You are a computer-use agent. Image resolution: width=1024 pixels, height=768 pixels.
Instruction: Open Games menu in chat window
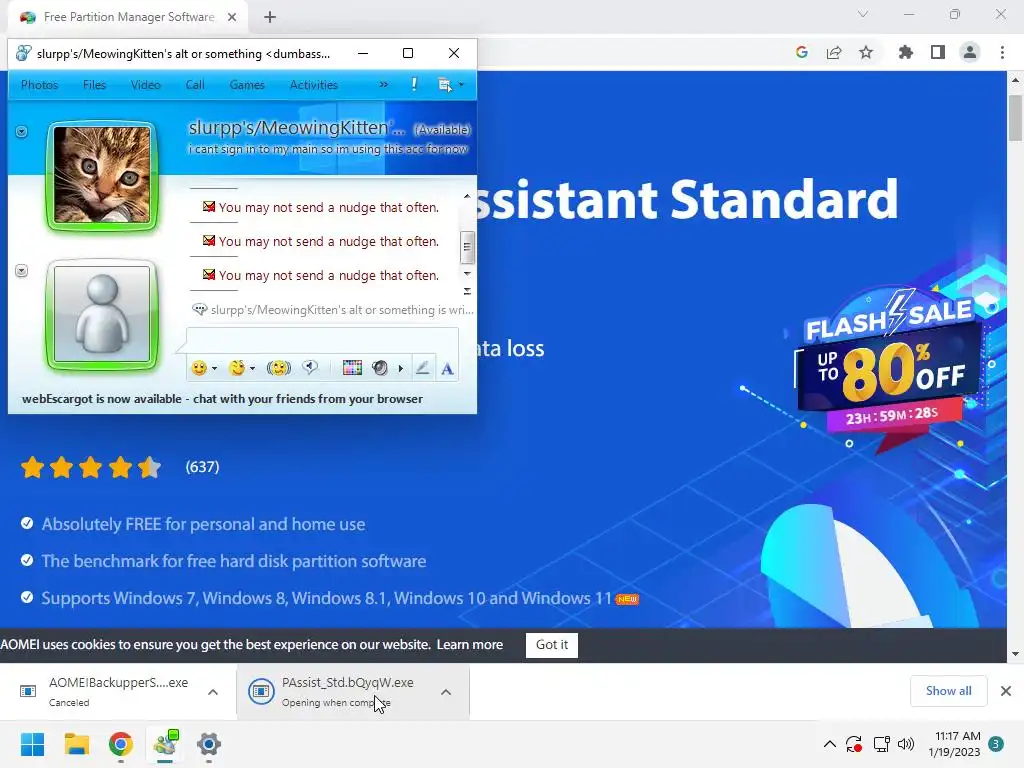[247, 85]
